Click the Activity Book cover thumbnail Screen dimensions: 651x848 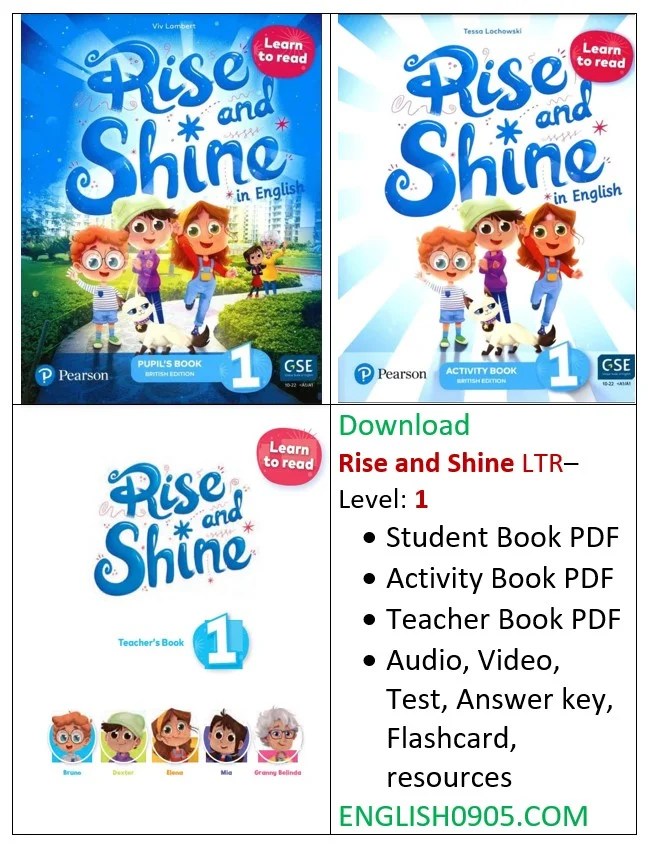(486, 209)
